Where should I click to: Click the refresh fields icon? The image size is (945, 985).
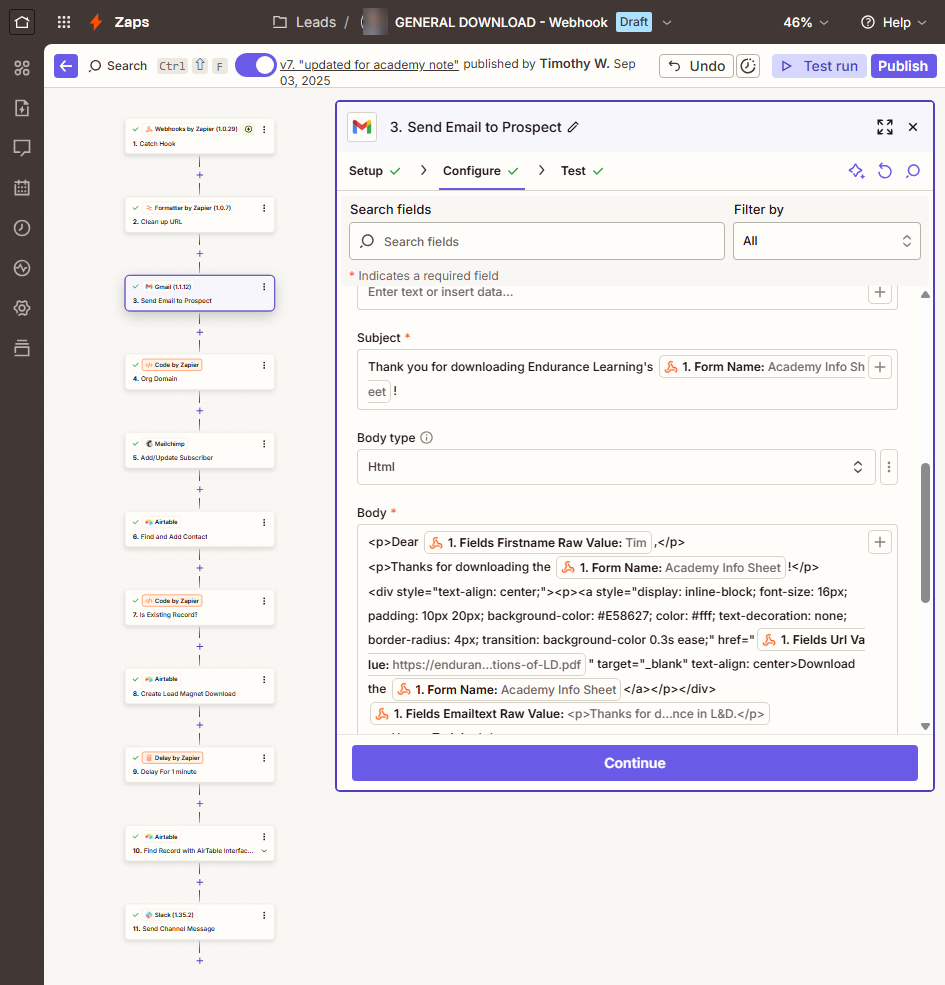885,171
